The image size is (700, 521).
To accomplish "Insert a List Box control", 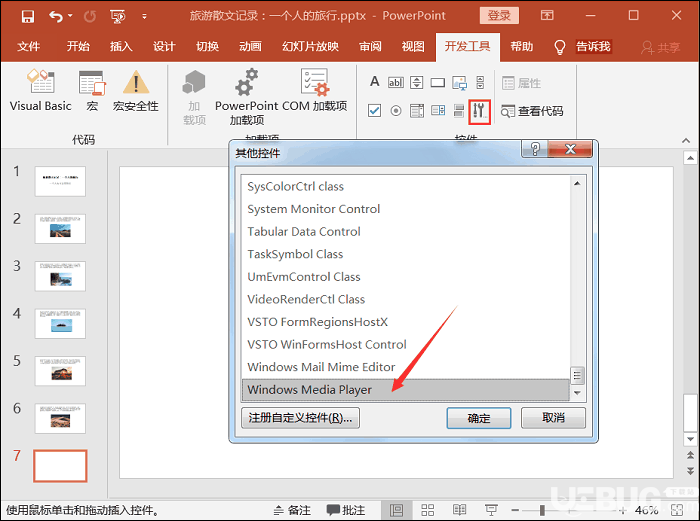I will tap(417, 110).
